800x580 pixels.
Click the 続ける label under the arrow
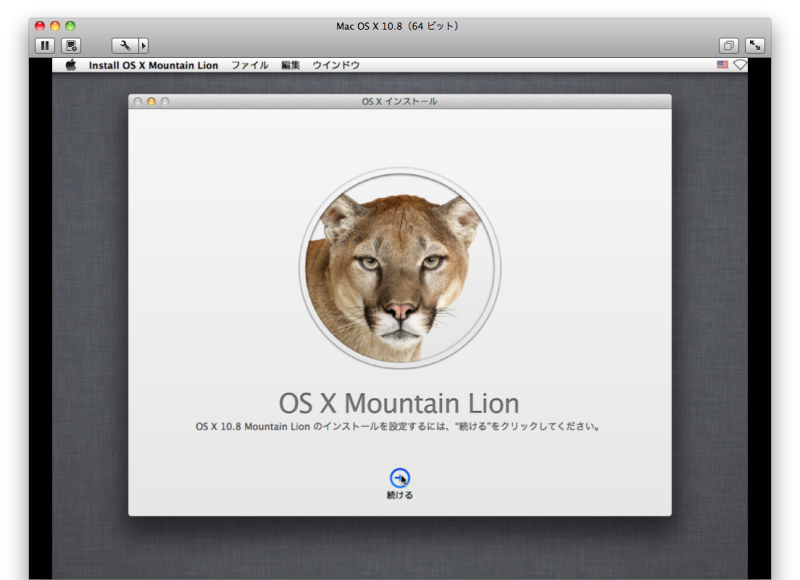399,495
